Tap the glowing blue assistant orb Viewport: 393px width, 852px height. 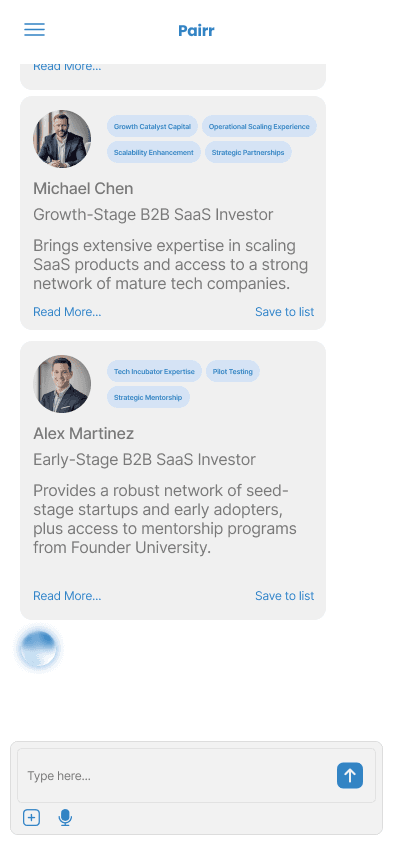(38, 648)
